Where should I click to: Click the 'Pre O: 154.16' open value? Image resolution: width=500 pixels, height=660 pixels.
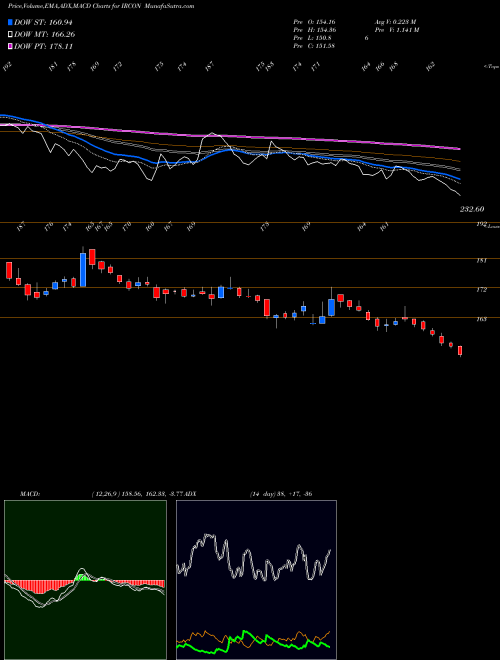[314, 22]
